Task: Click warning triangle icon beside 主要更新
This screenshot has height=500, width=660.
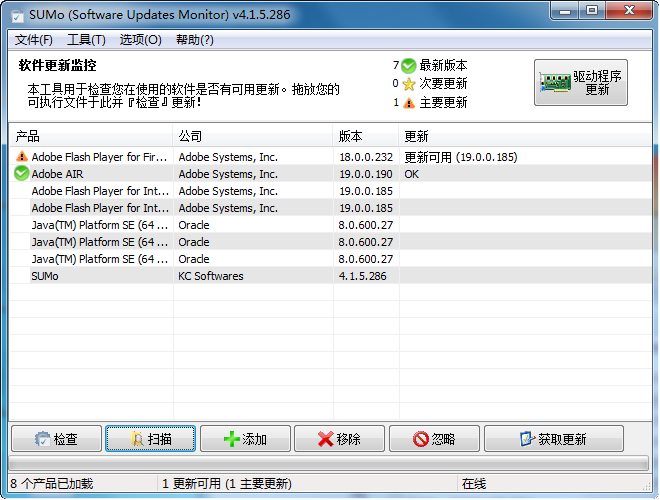Action: (x=408, y=103)
